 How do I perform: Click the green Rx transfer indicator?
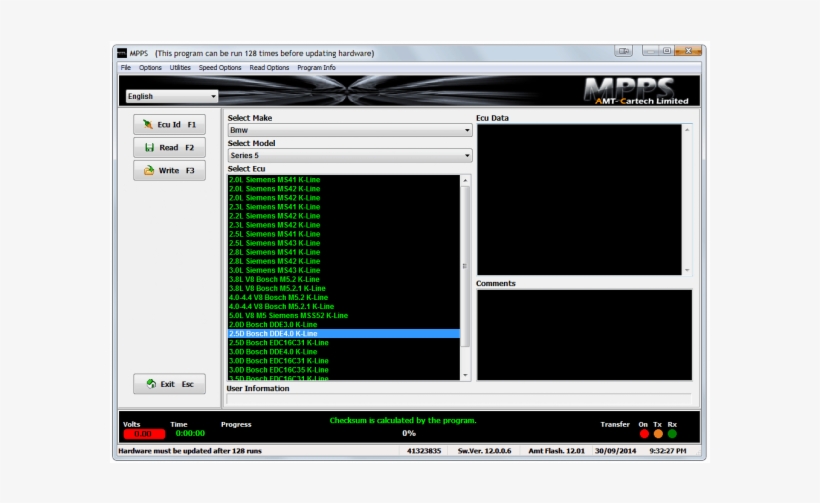pos(672,434)
